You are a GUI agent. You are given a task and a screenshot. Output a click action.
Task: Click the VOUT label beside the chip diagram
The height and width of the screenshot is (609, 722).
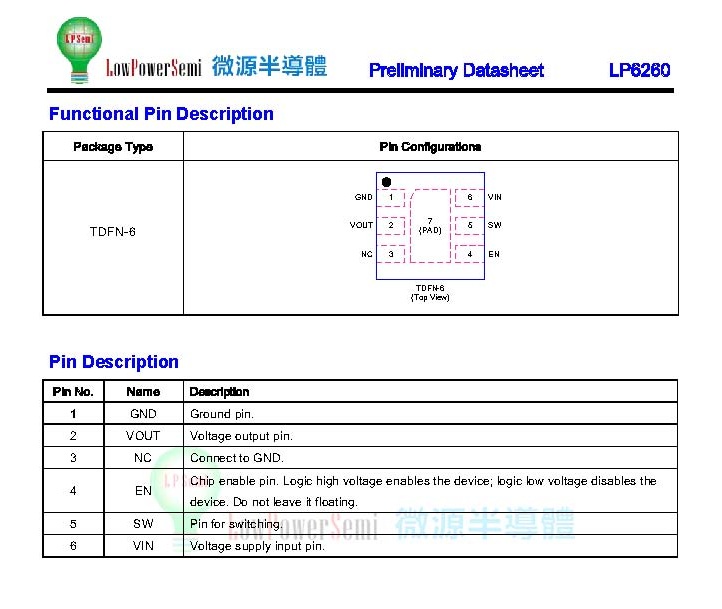coord(361,225)
